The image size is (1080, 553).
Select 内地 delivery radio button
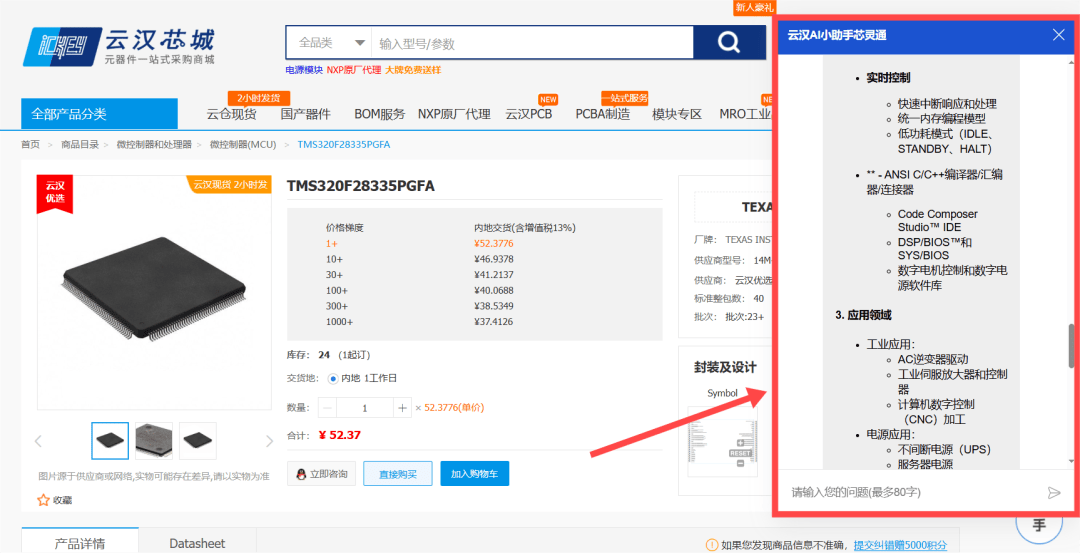pos(333,378)
